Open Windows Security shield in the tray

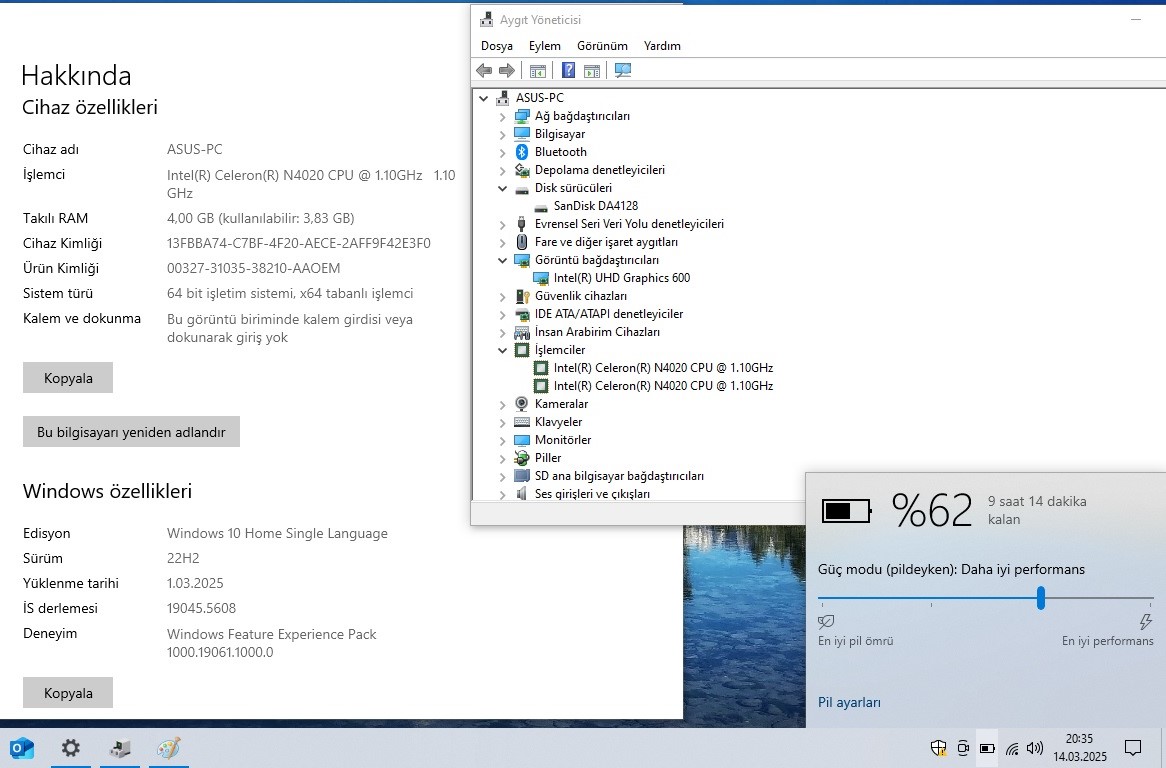tap(938, 748)
